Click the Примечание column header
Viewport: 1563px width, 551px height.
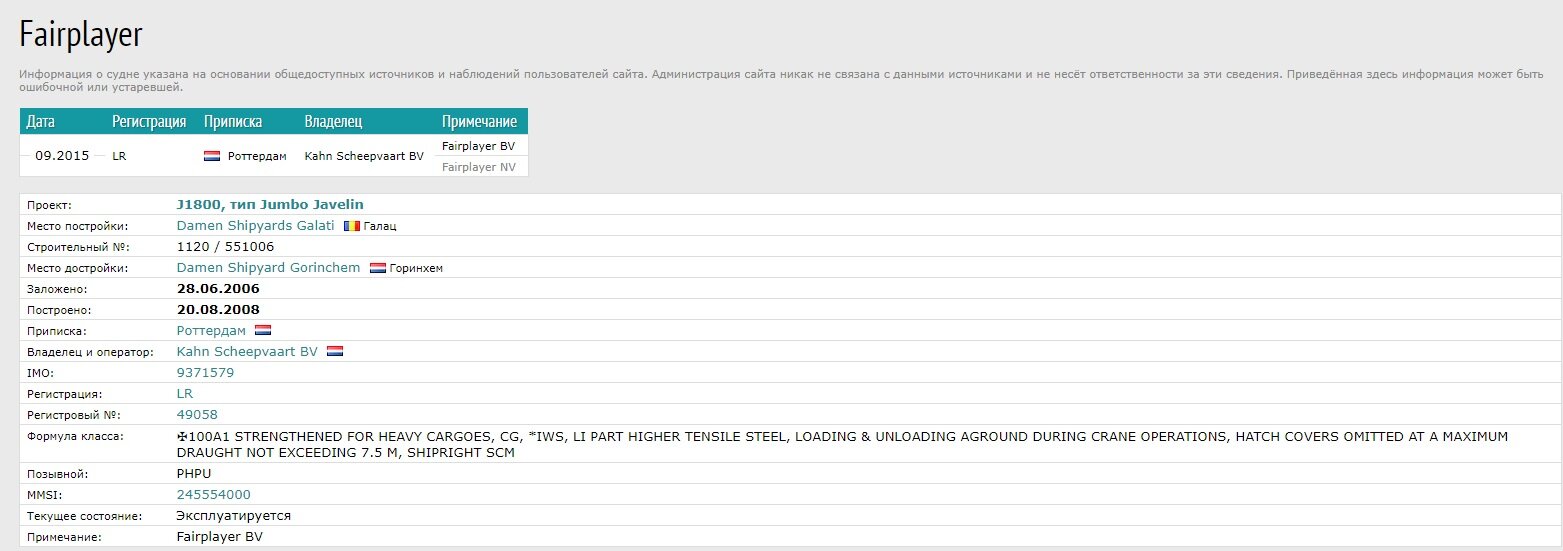click(x=479, y=122)
